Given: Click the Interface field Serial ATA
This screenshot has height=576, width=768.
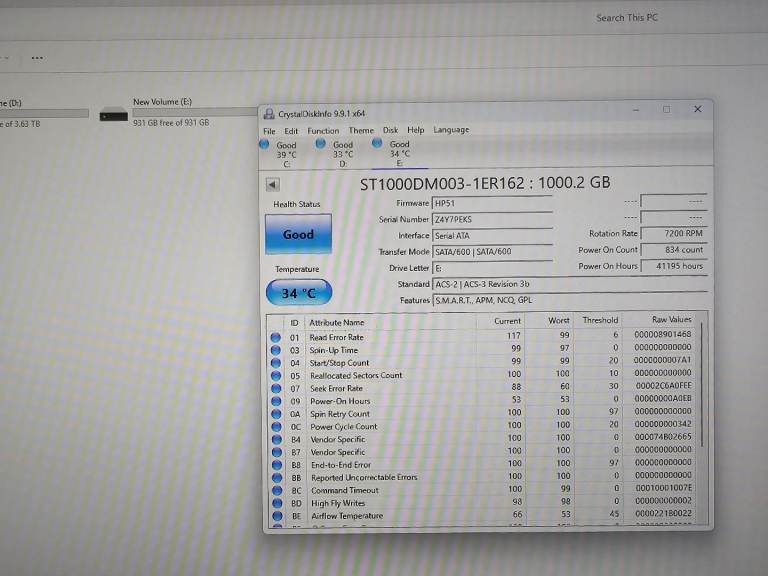Looking at the screenshot, I should pyautogui.click(x=492, y=236).
